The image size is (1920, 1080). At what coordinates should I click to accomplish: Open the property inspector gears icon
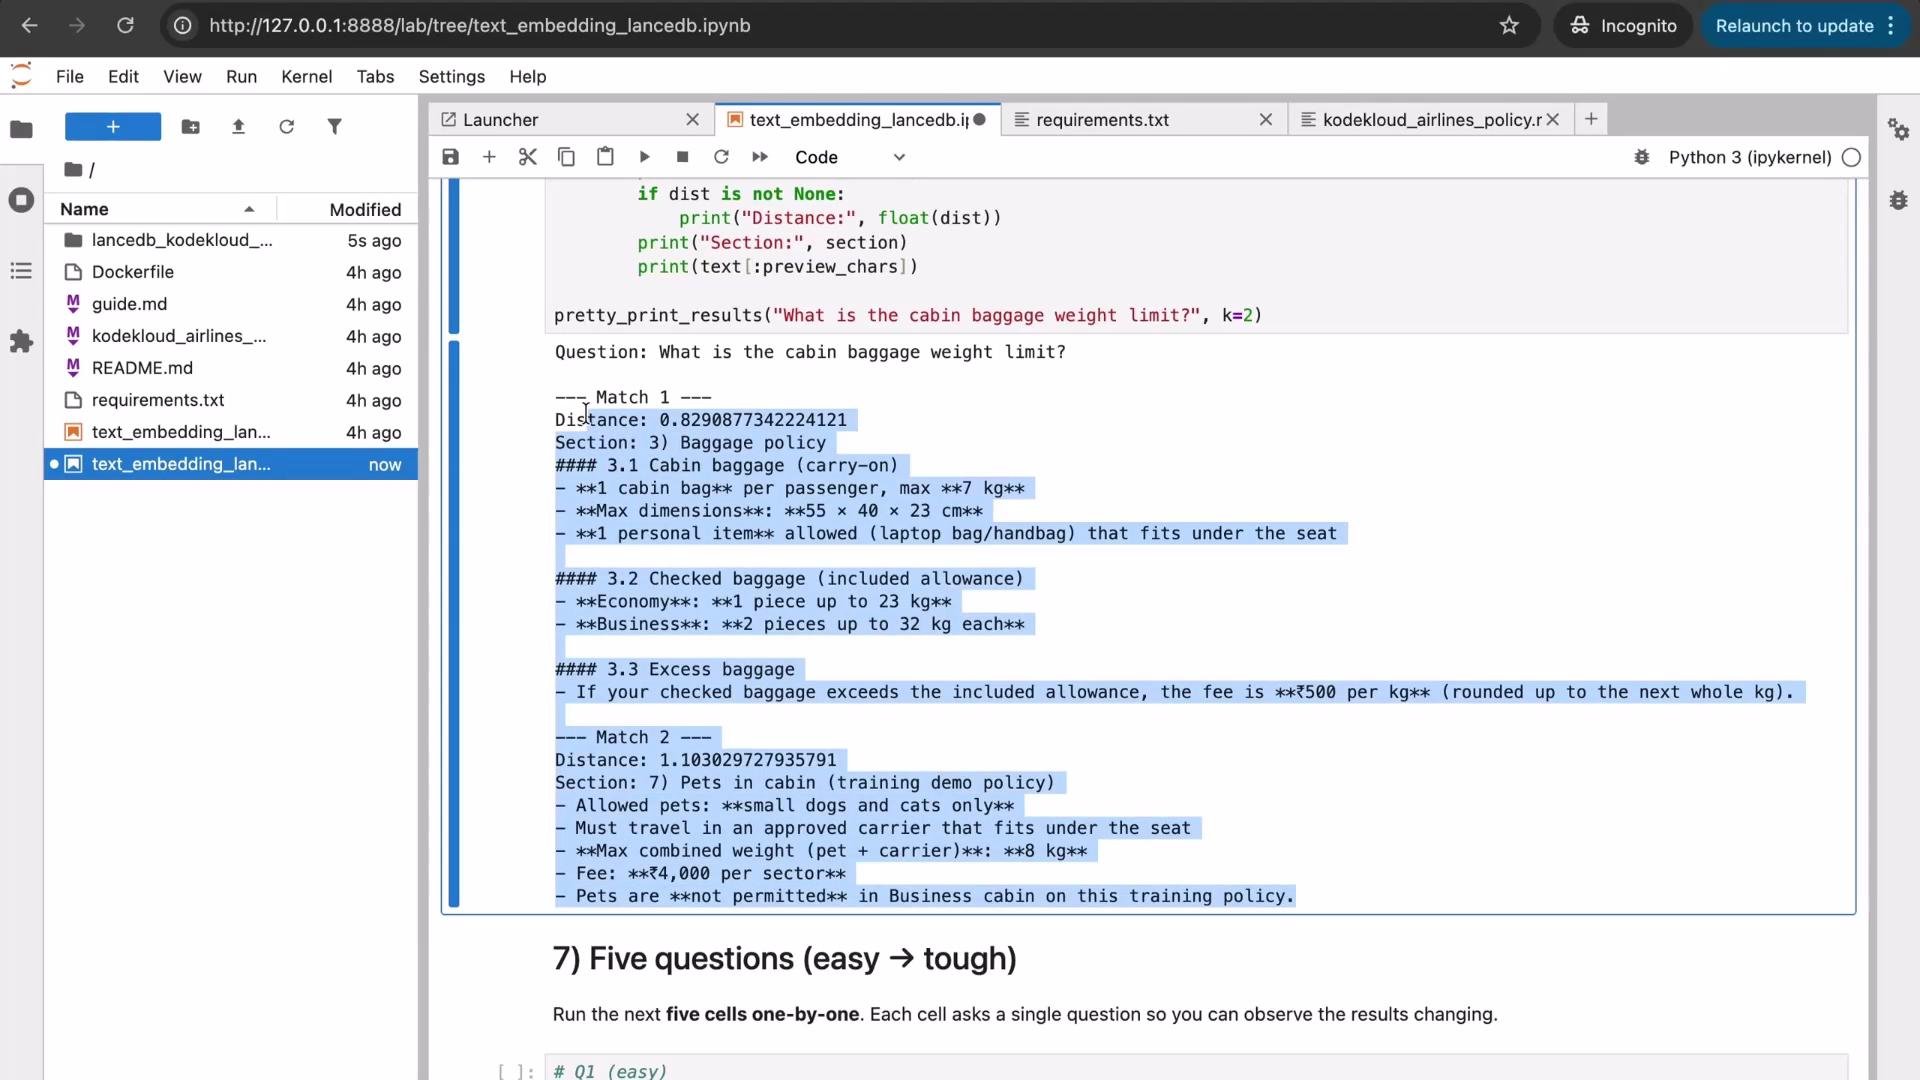[x=1898, y=129]
